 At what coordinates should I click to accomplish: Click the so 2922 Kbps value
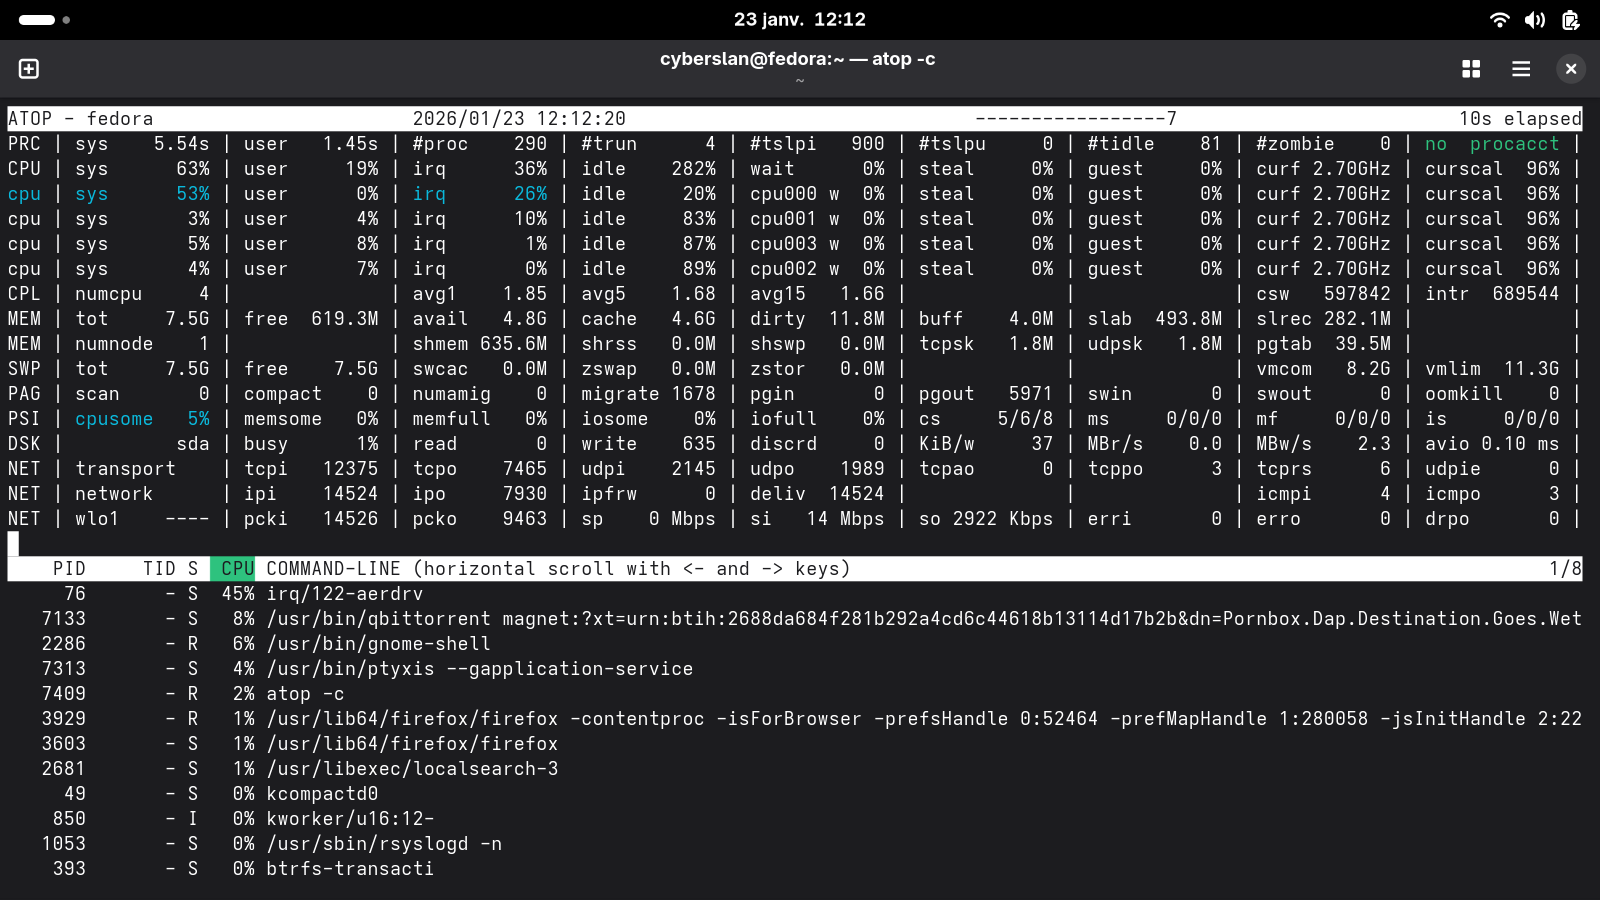pos(986,519)
